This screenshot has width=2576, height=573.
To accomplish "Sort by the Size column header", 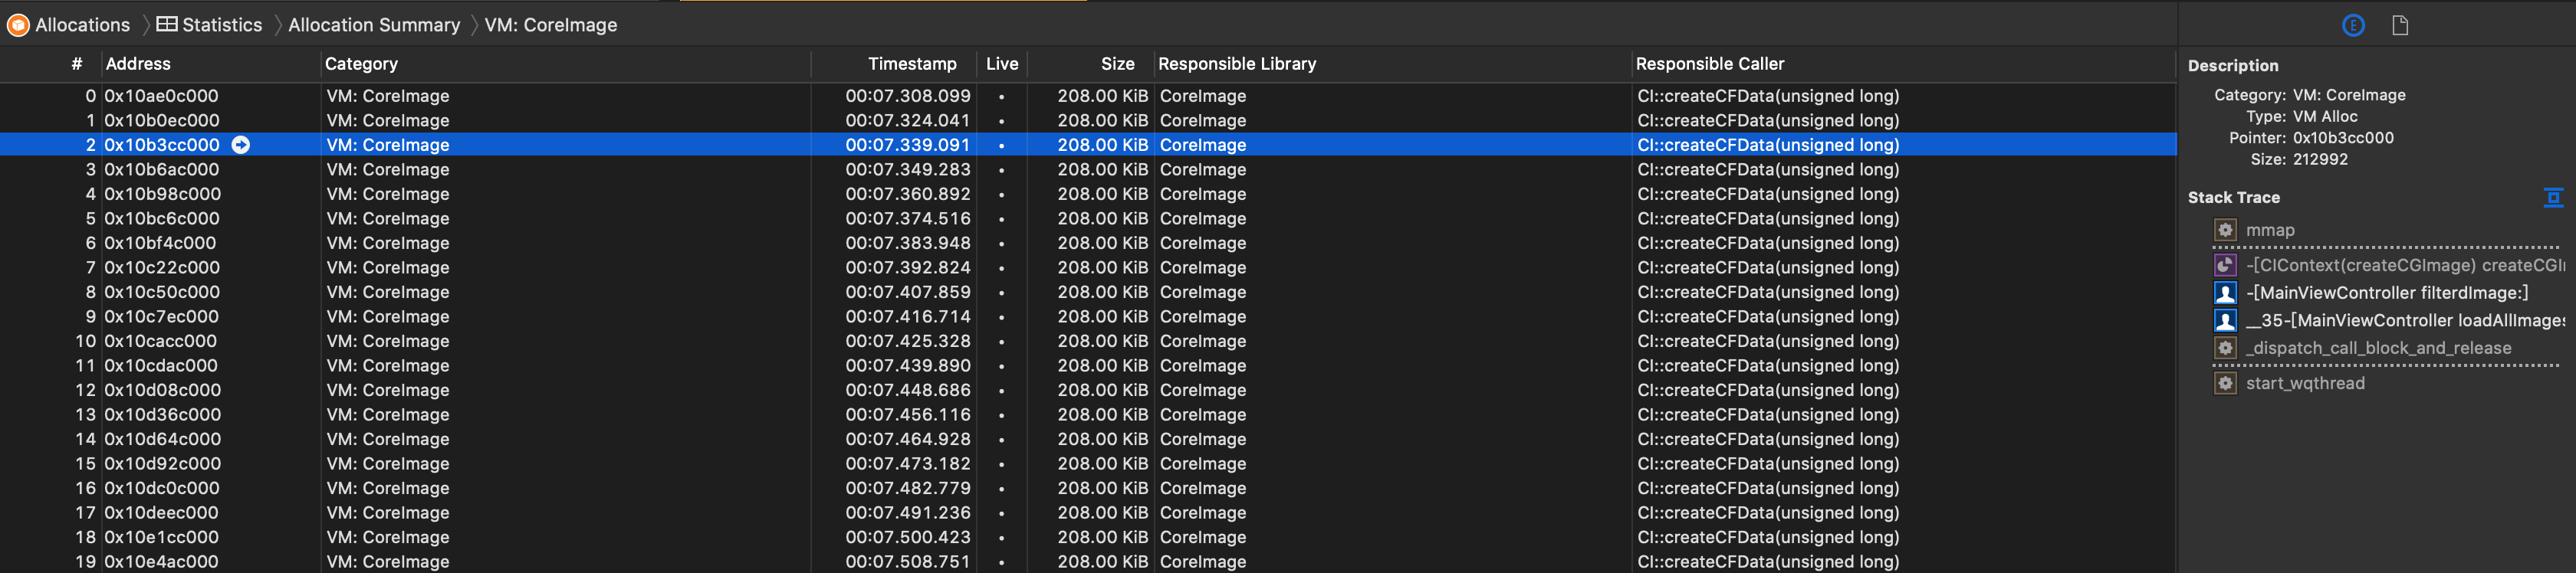I will (1117, 64).
